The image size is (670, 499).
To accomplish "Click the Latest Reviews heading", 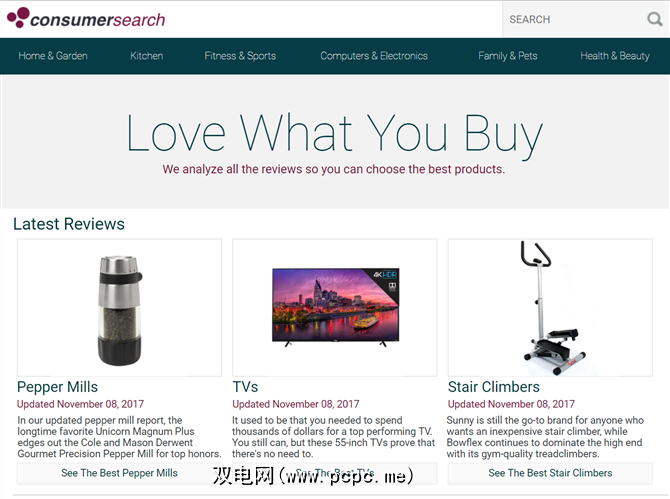I will (x=69, y=224).
